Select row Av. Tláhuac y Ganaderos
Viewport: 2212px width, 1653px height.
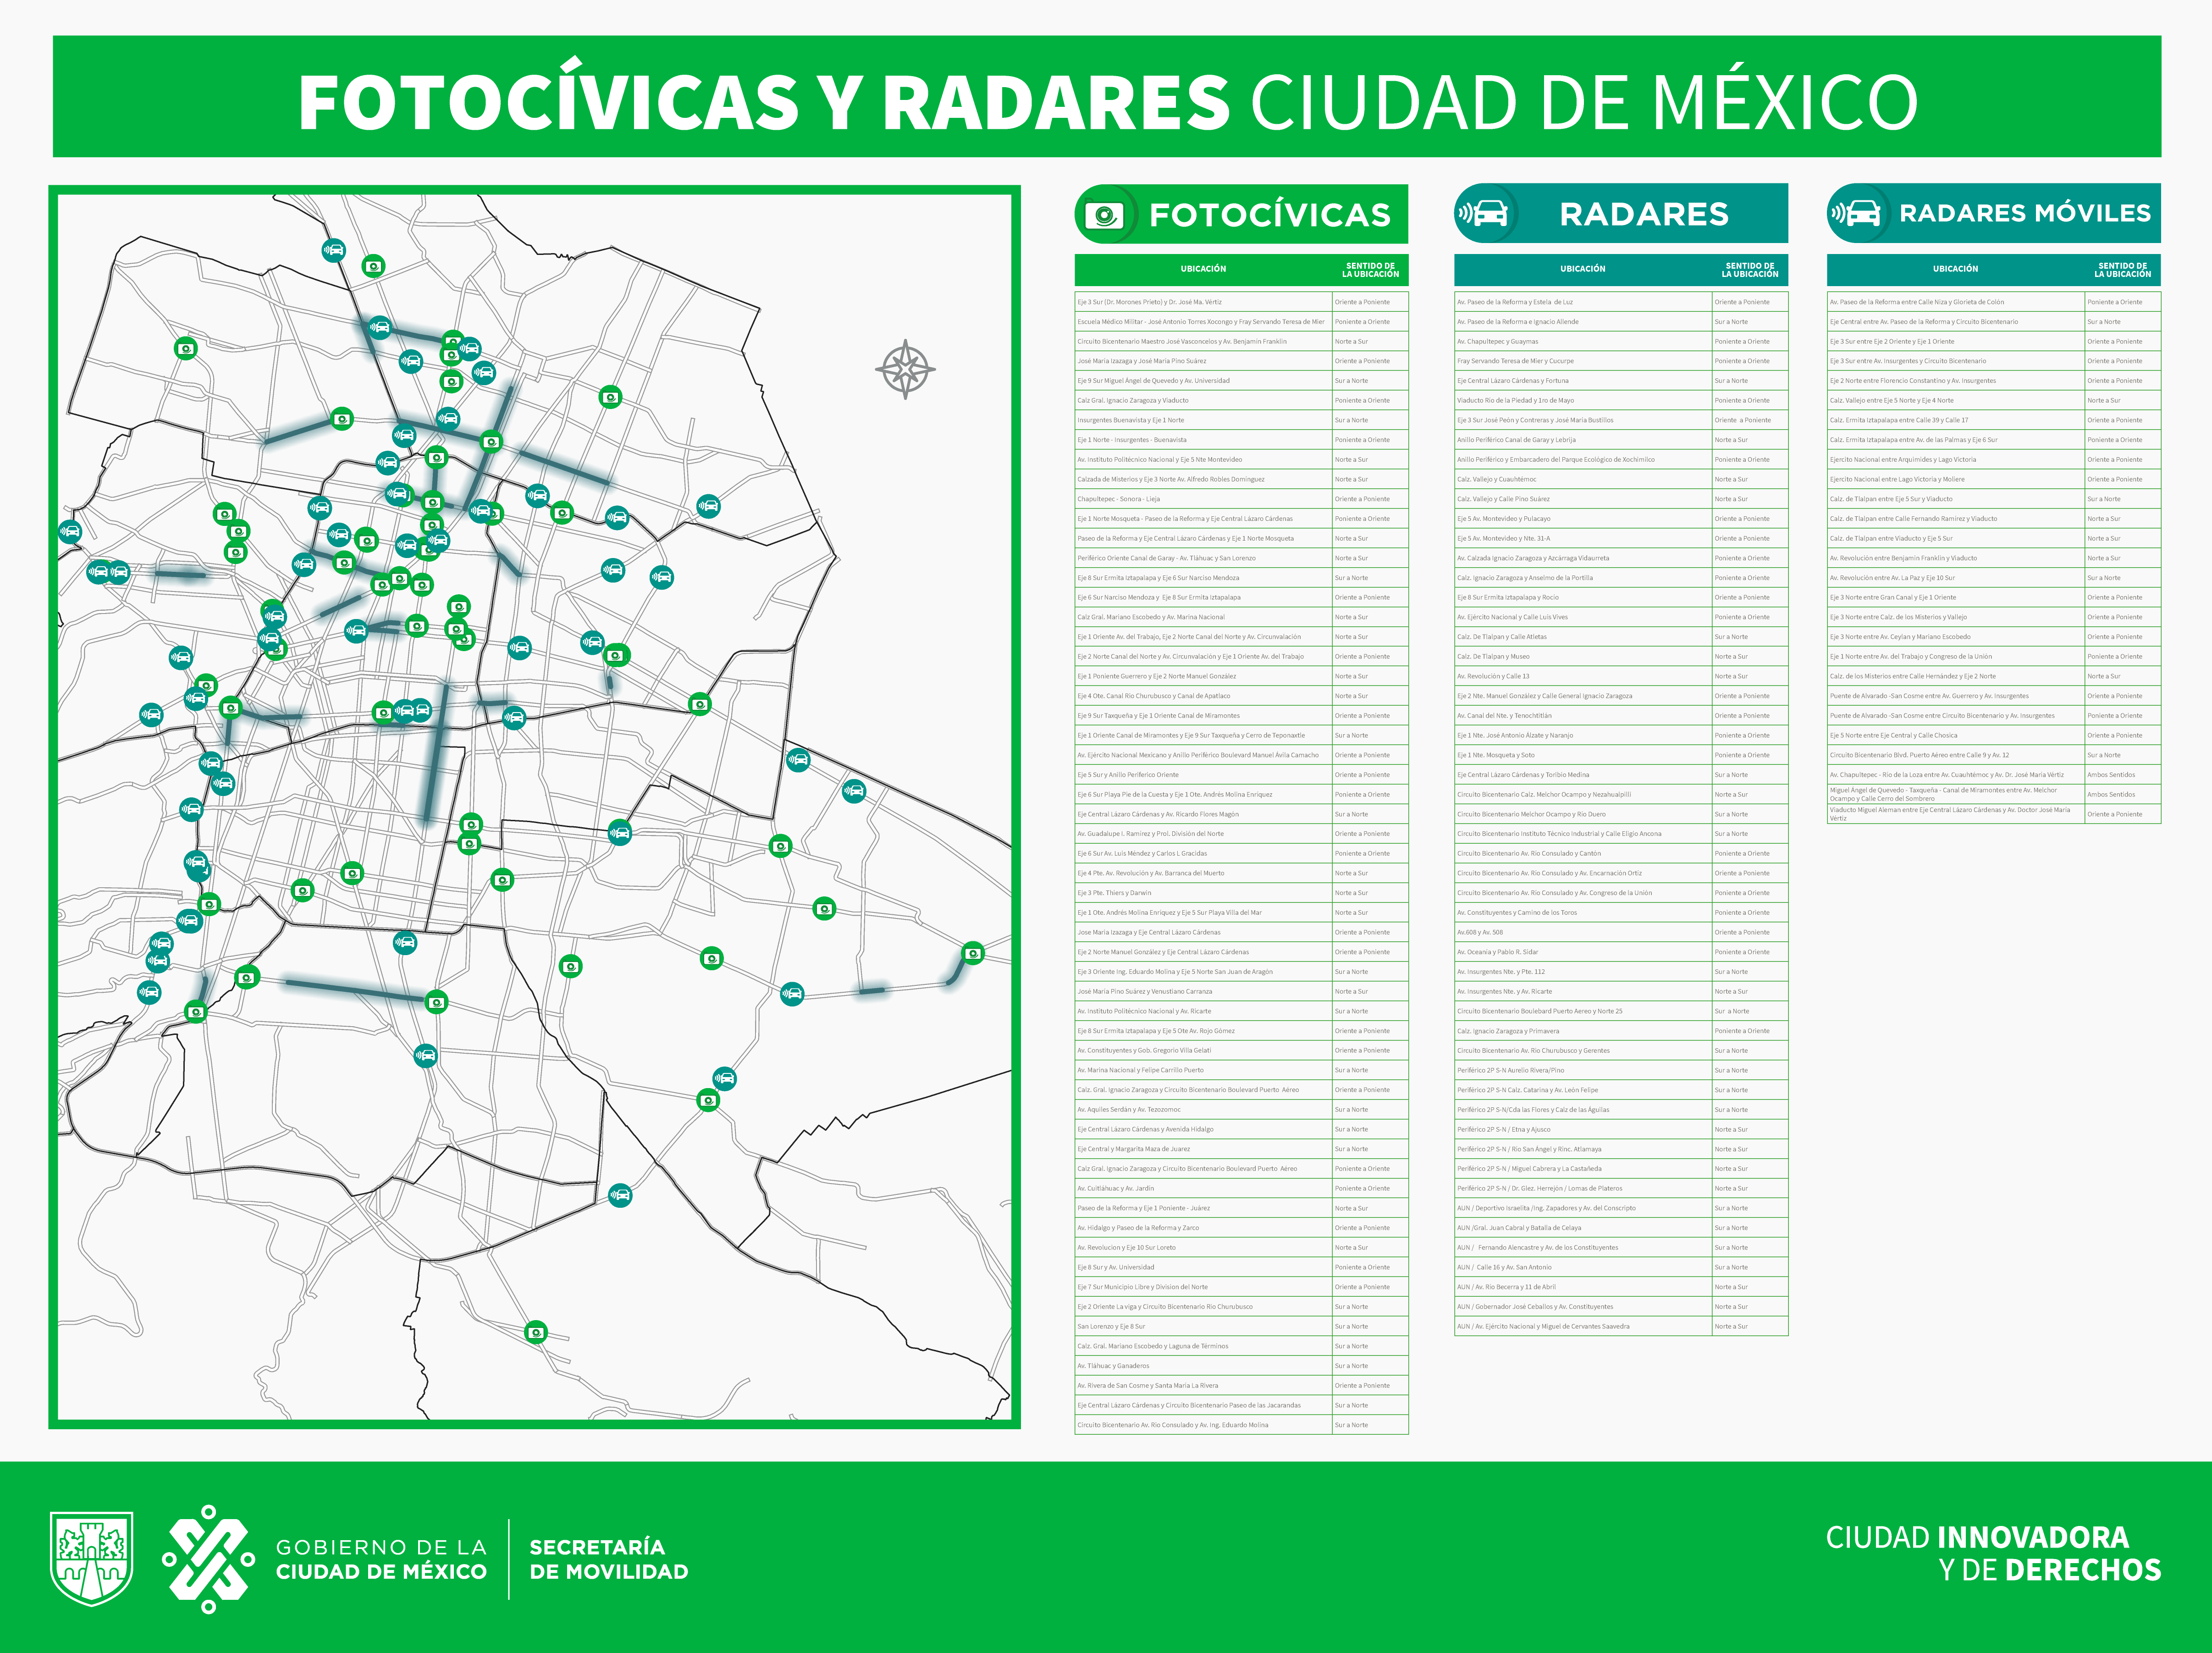[1241, 1366]
